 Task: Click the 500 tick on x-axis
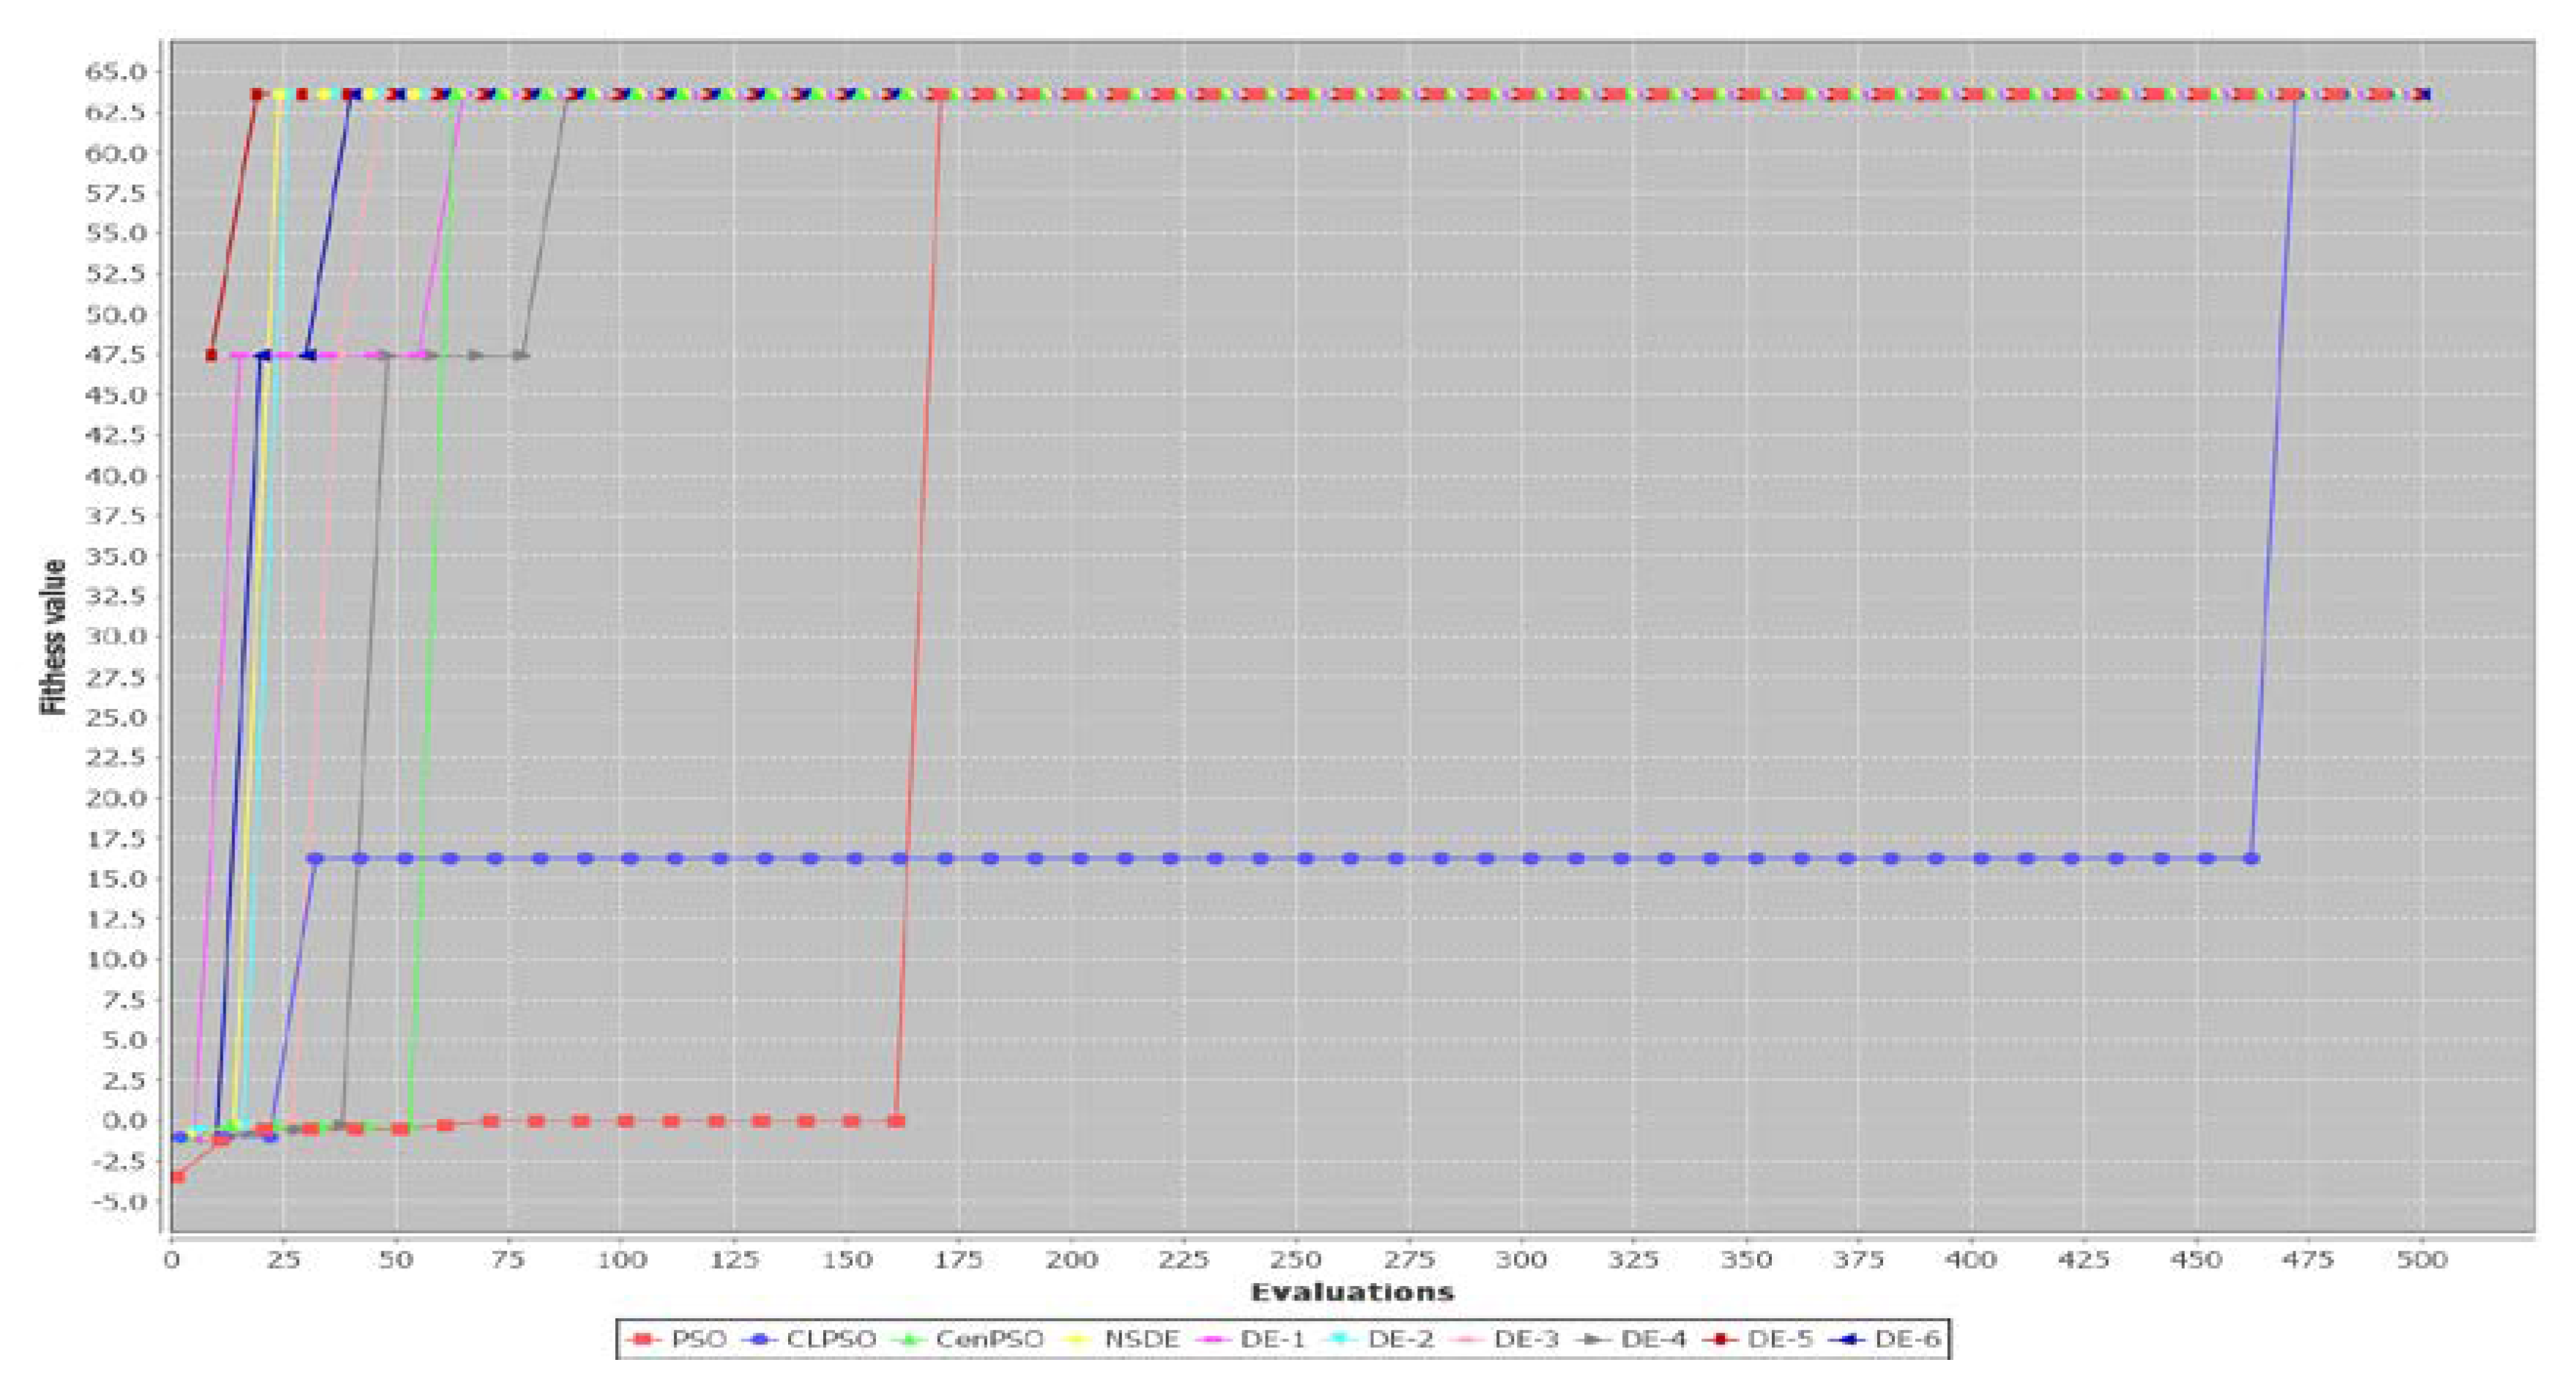(x=2422, y=1260)
